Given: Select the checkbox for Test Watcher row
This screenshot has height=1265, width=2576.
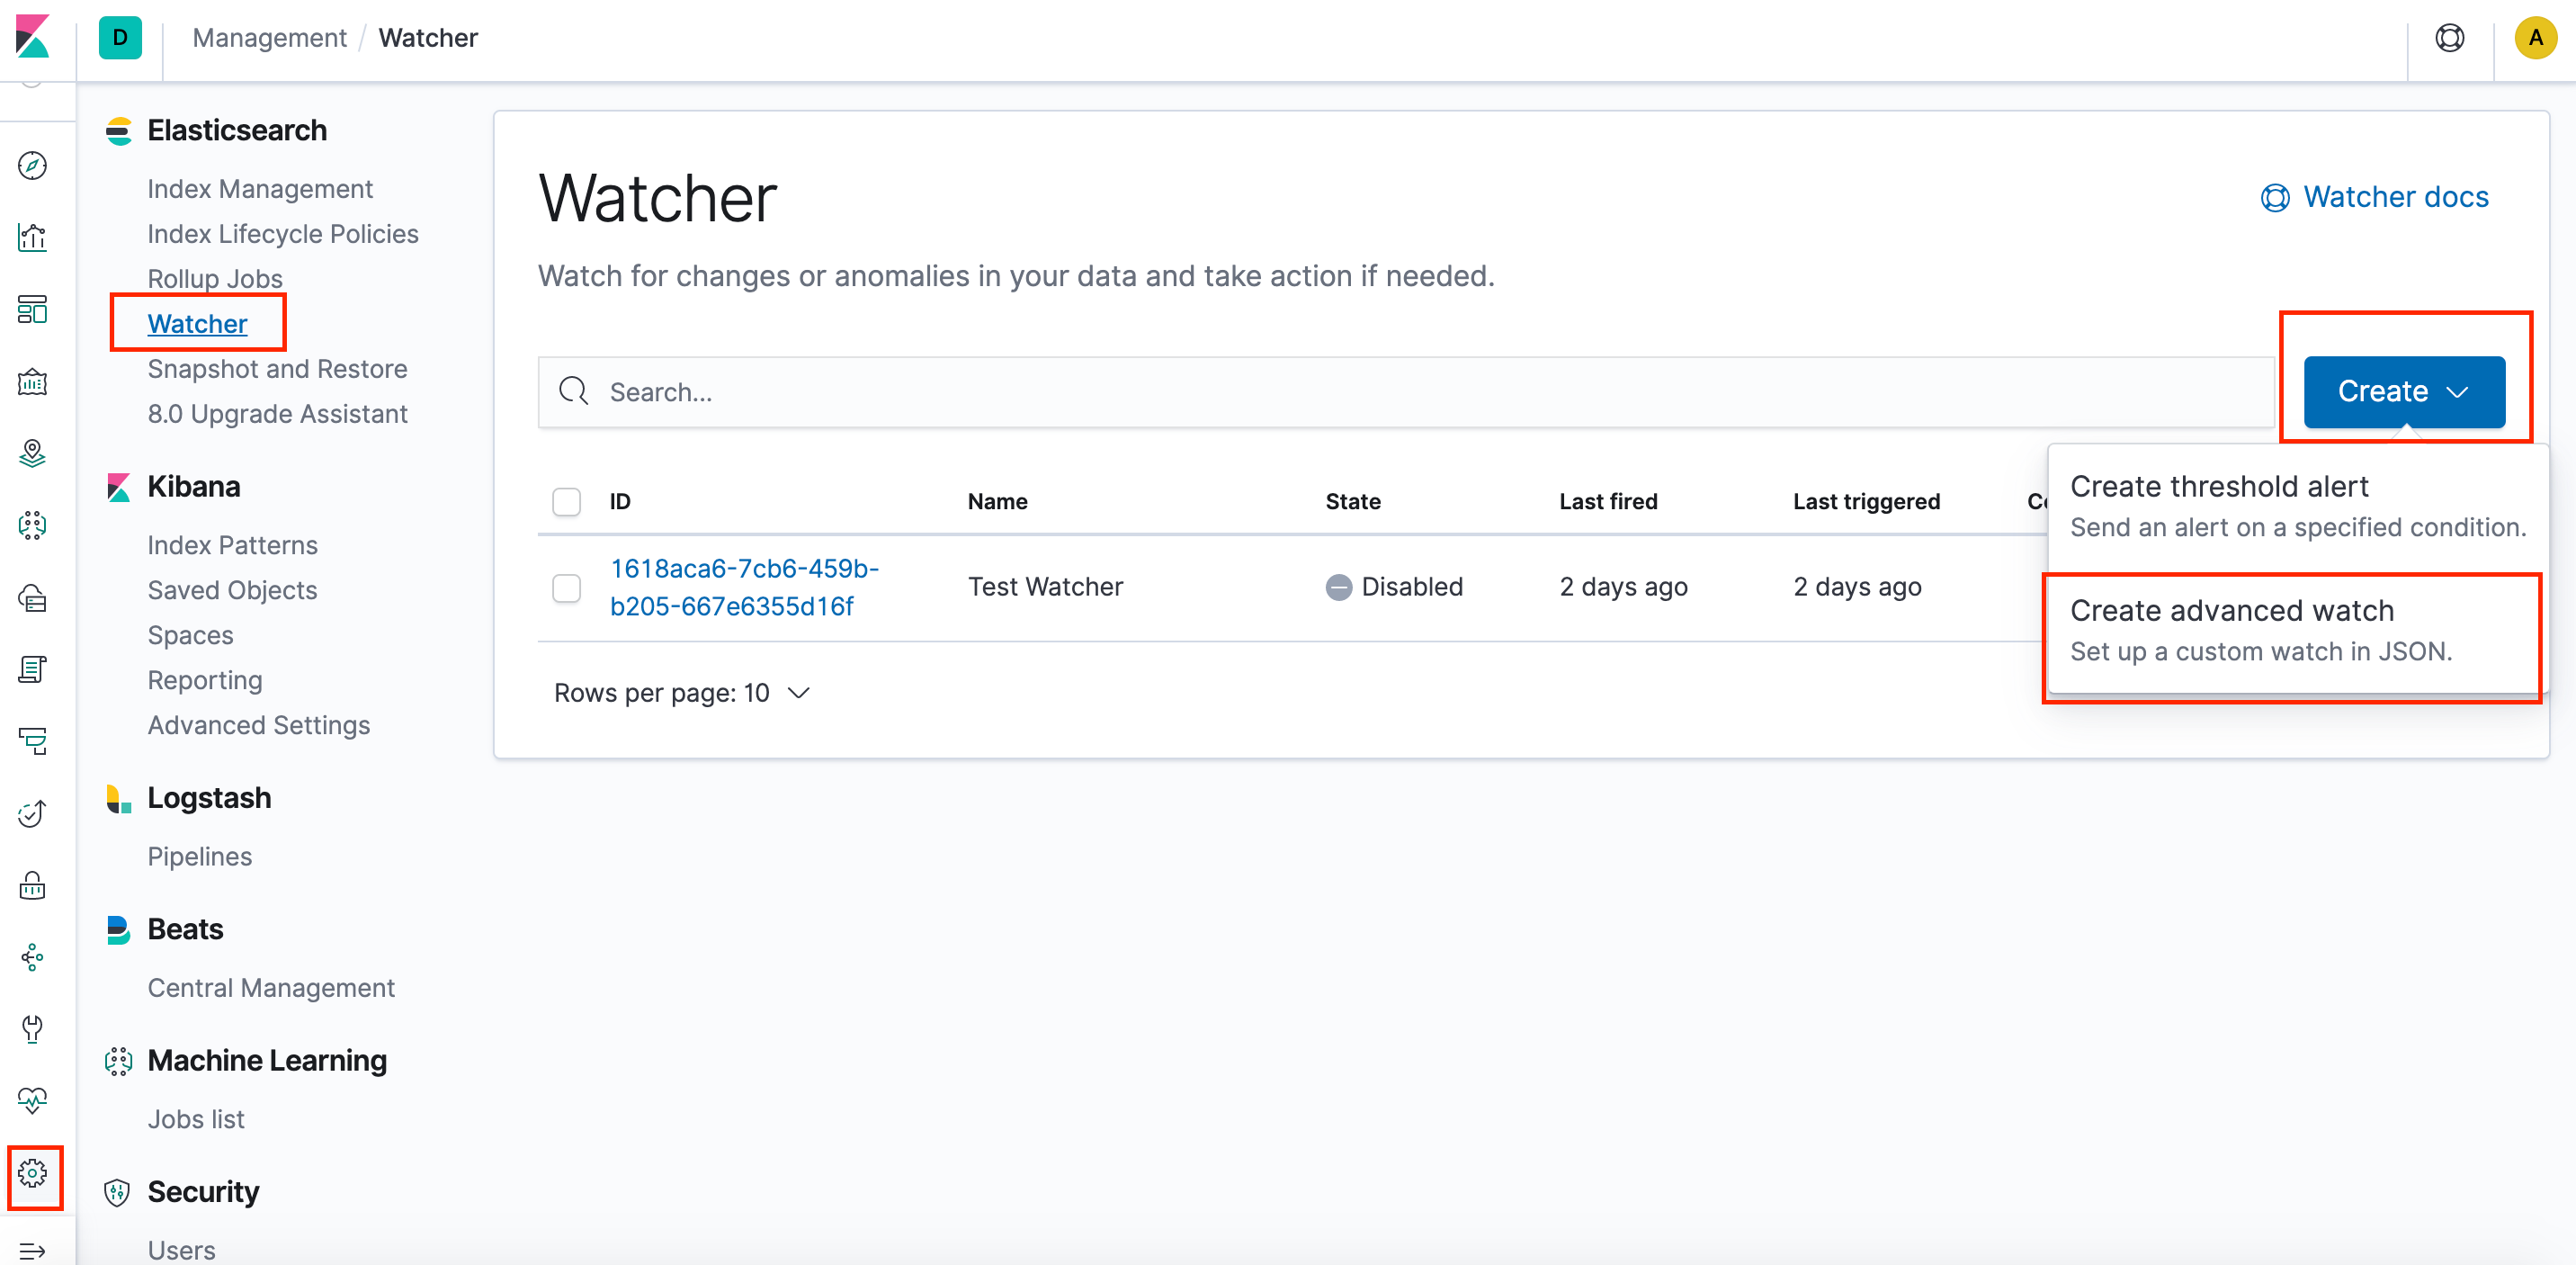Looking at the screenshot, I should pos(566,588).
